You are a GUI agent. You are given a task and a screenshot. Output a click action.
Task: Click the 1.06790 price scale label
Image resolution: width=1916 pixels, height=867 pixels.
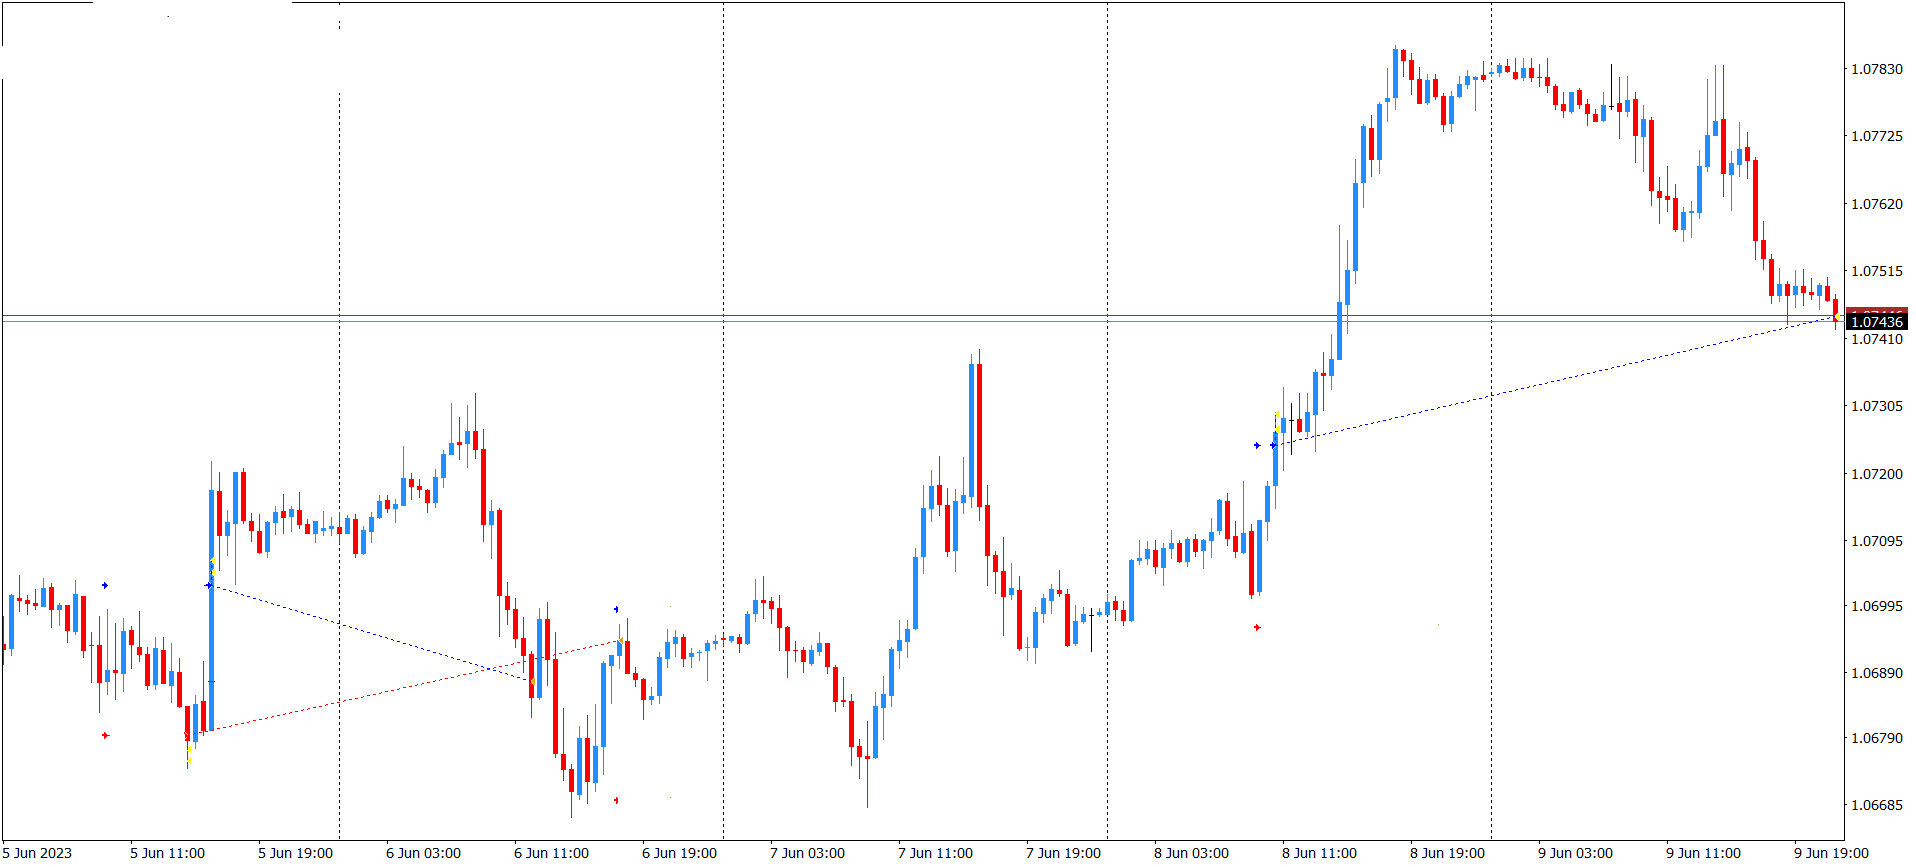[1877, 738]
